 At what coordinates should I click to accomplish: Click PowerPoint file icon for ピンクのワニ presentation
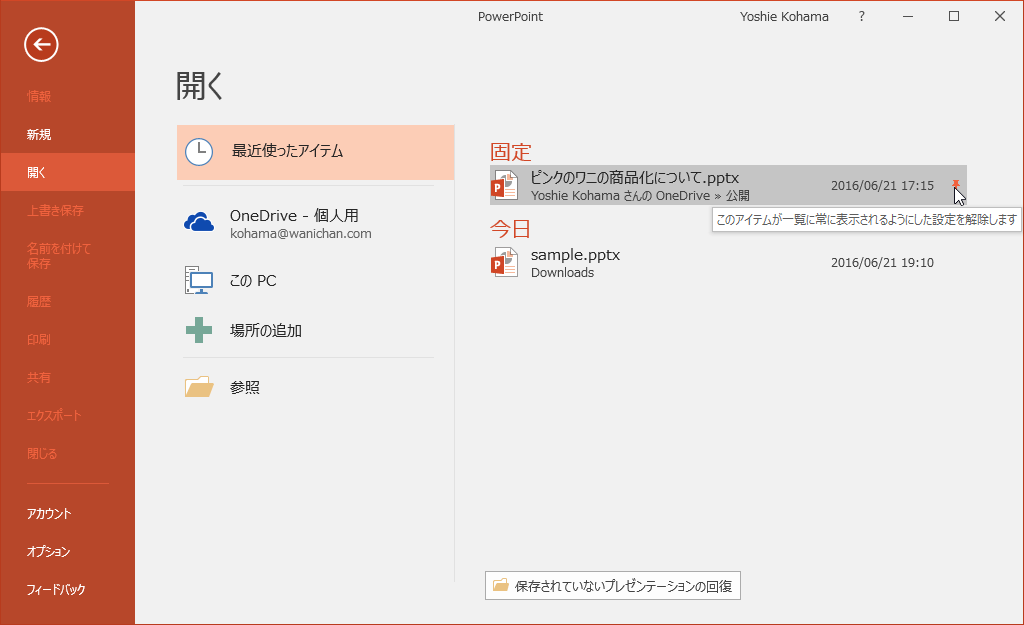pyautogui.click(x=504, y=185)
